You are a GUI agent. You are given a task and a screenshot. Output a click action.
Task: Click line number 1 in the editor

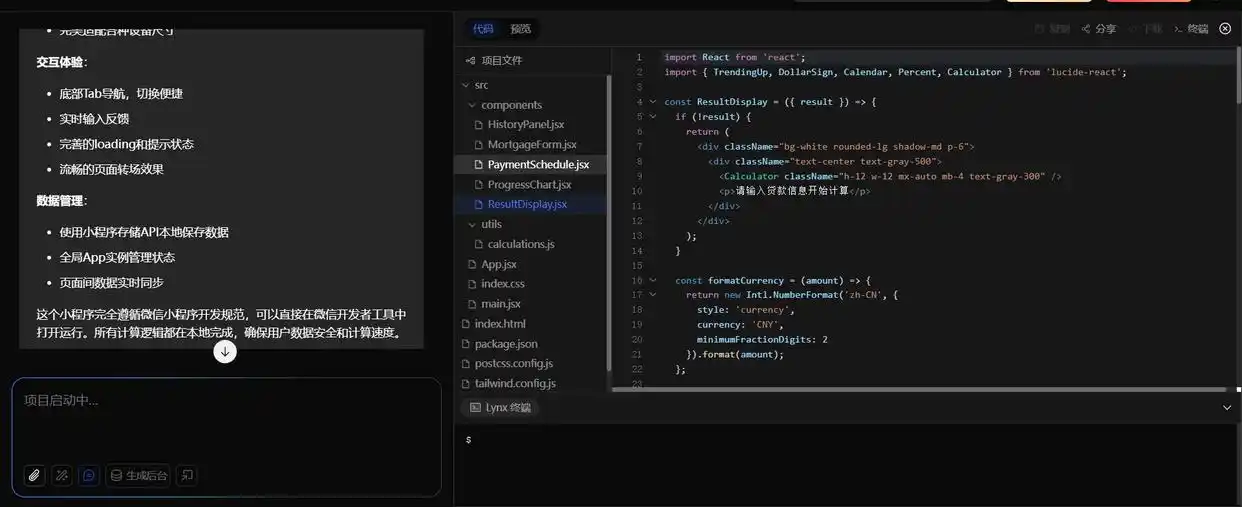[x=638, y=57]
